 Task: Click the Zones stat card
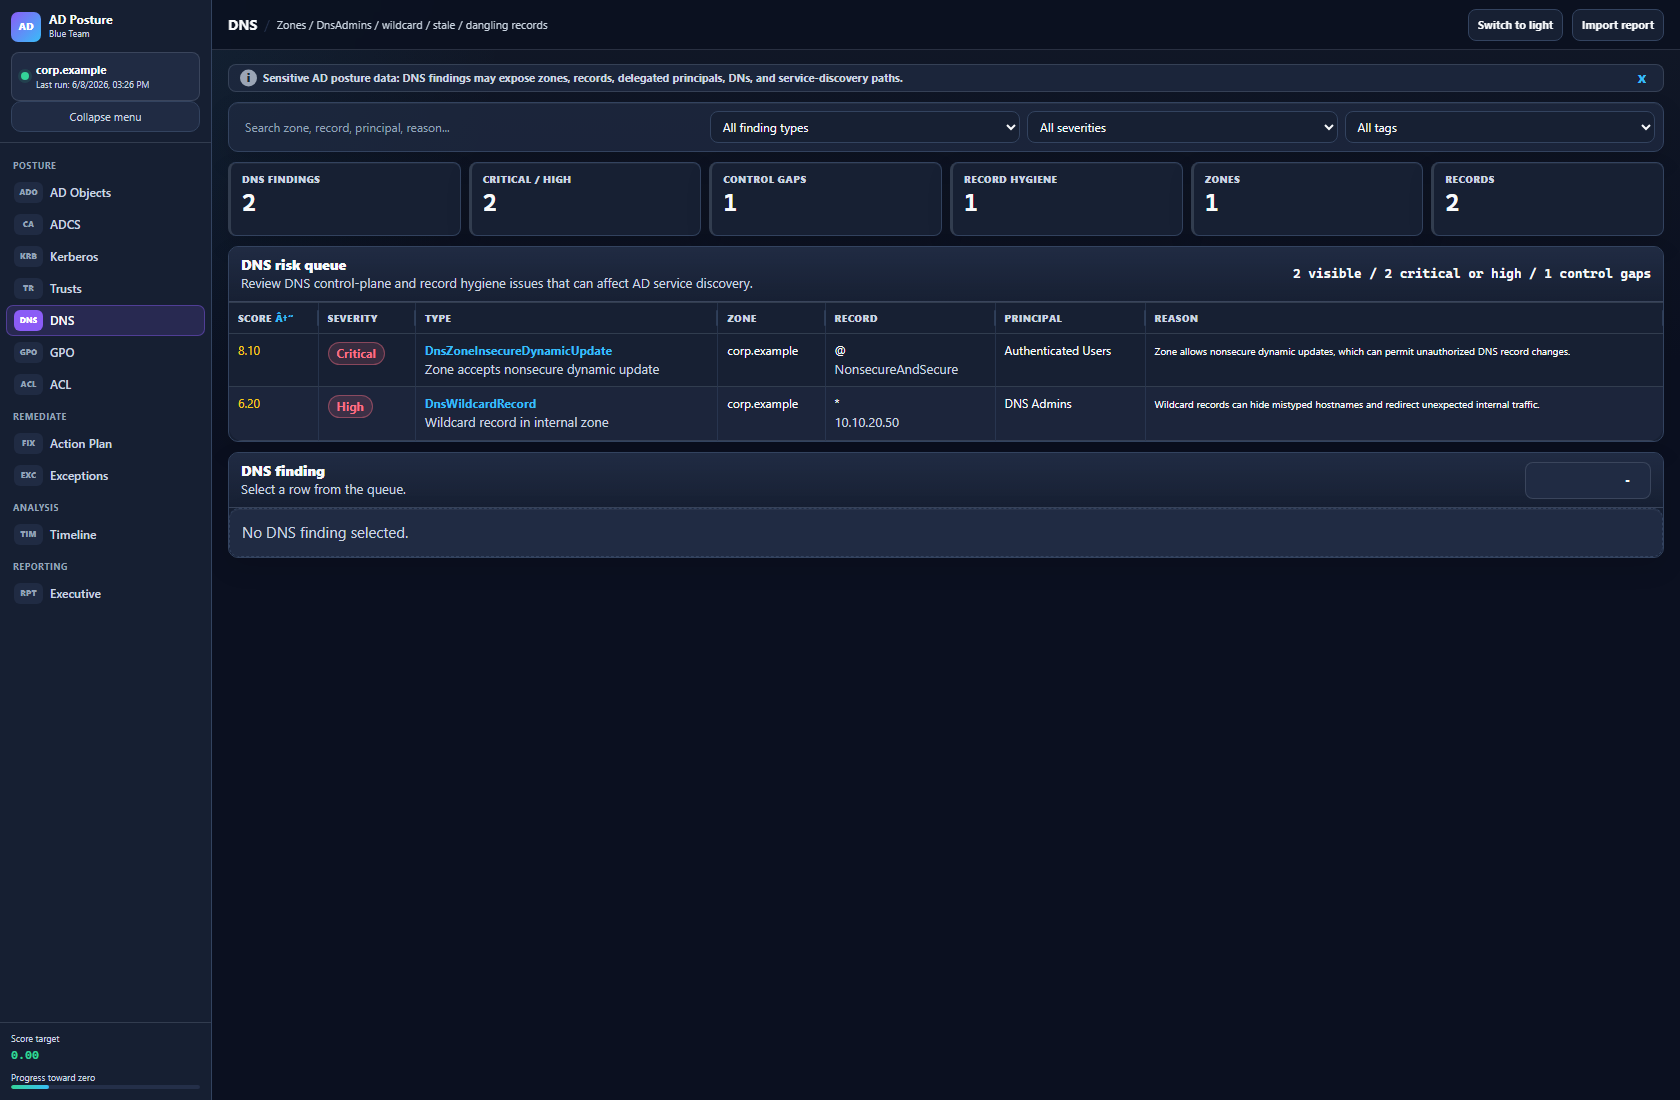(1307, 199)
